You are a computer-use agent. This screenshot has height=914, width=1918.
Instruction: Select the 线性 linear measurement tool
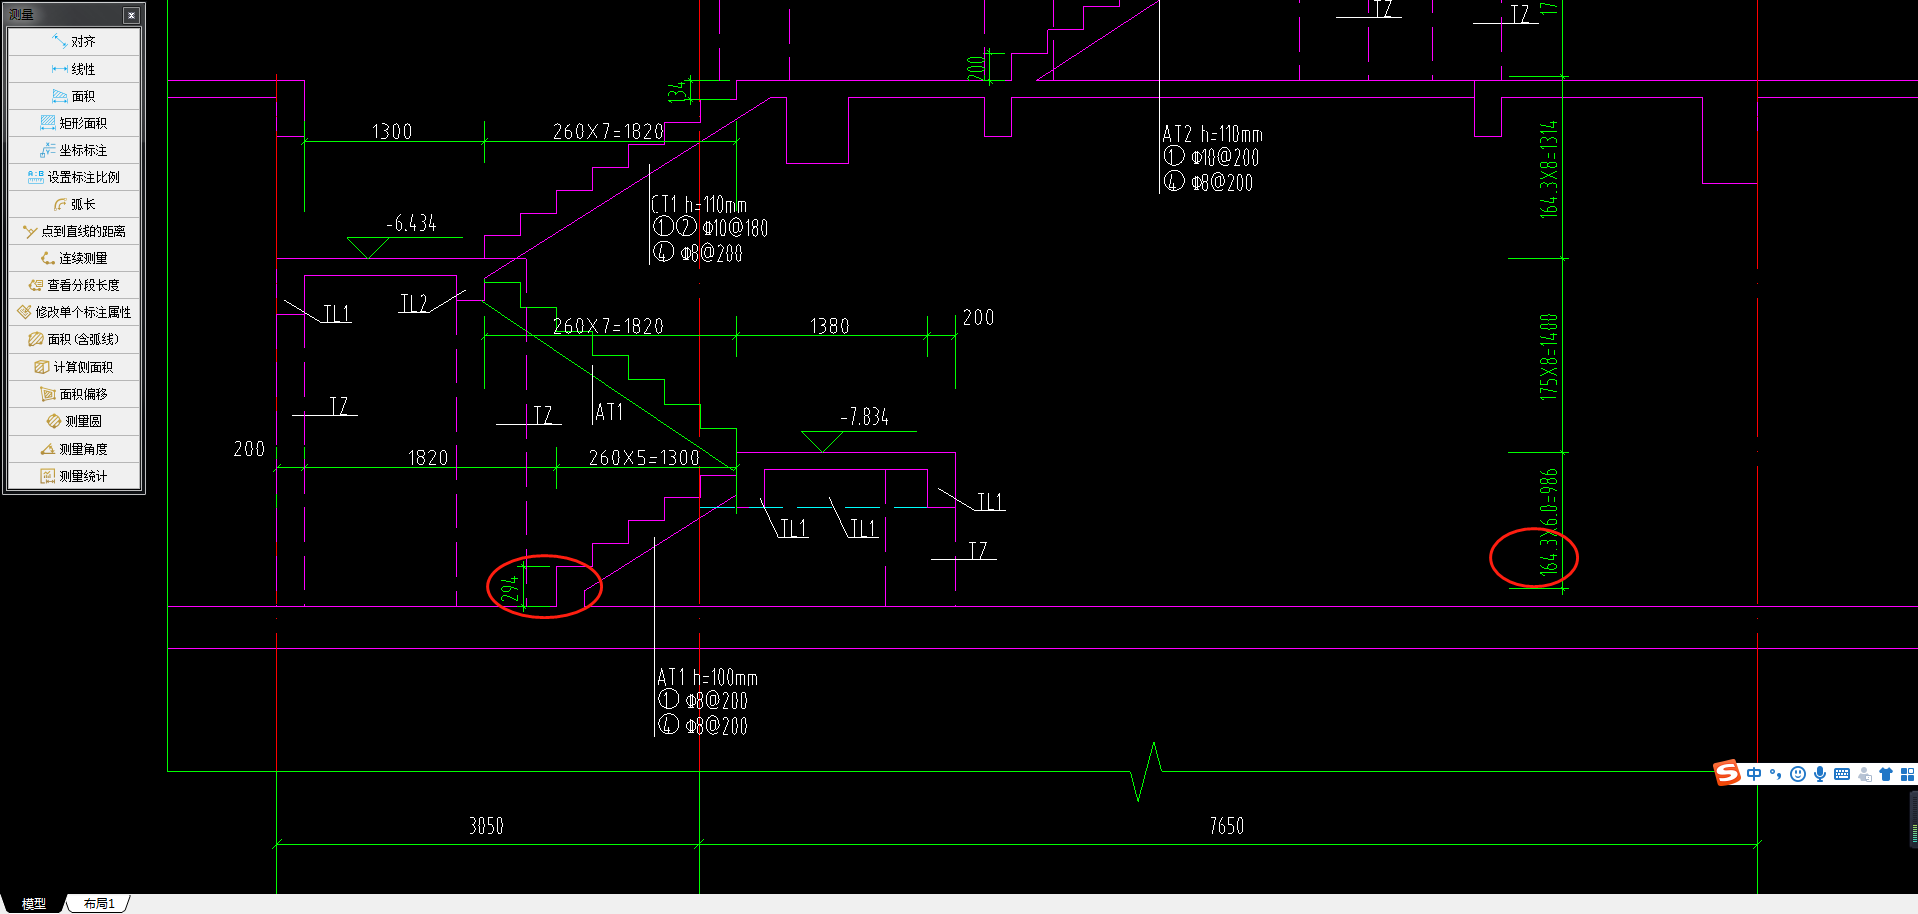(x=74, y=69)
